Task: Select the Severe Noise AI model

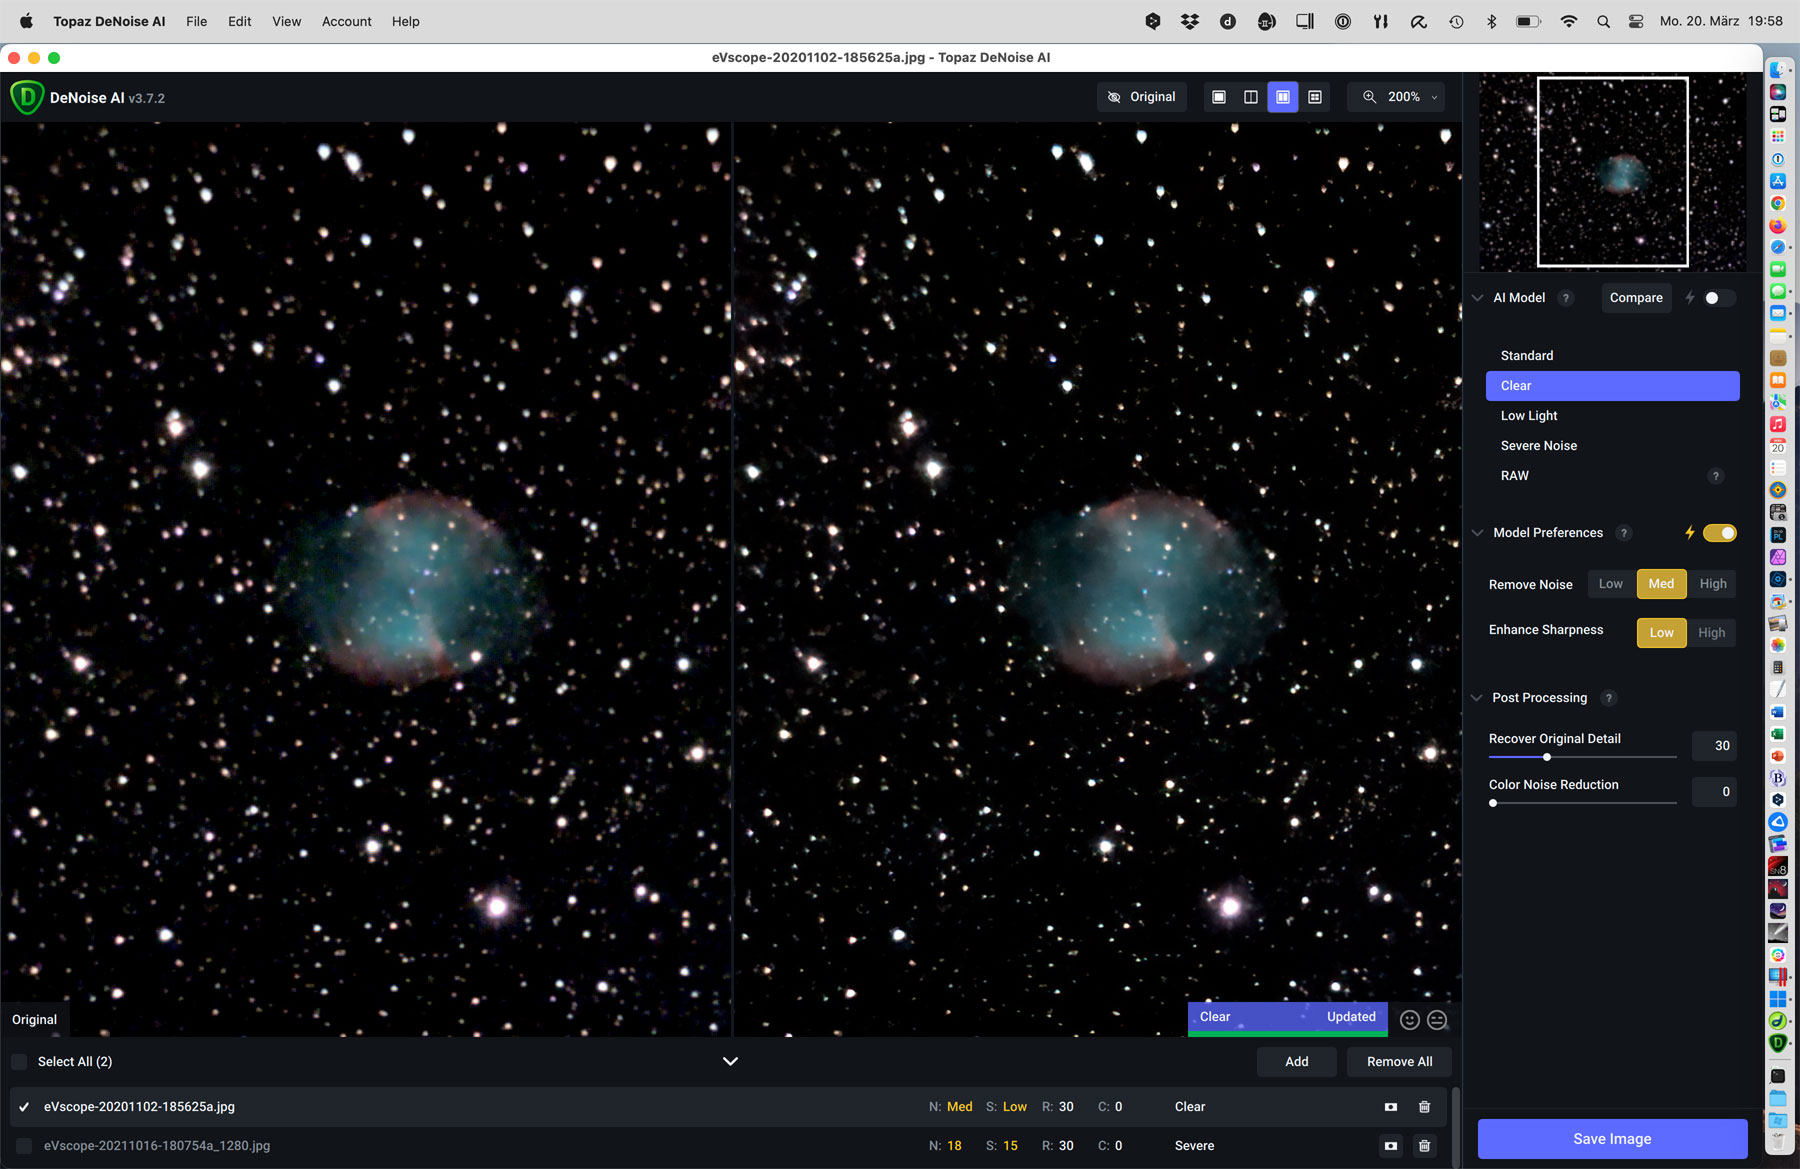Action: click(x=1612, y=446)
